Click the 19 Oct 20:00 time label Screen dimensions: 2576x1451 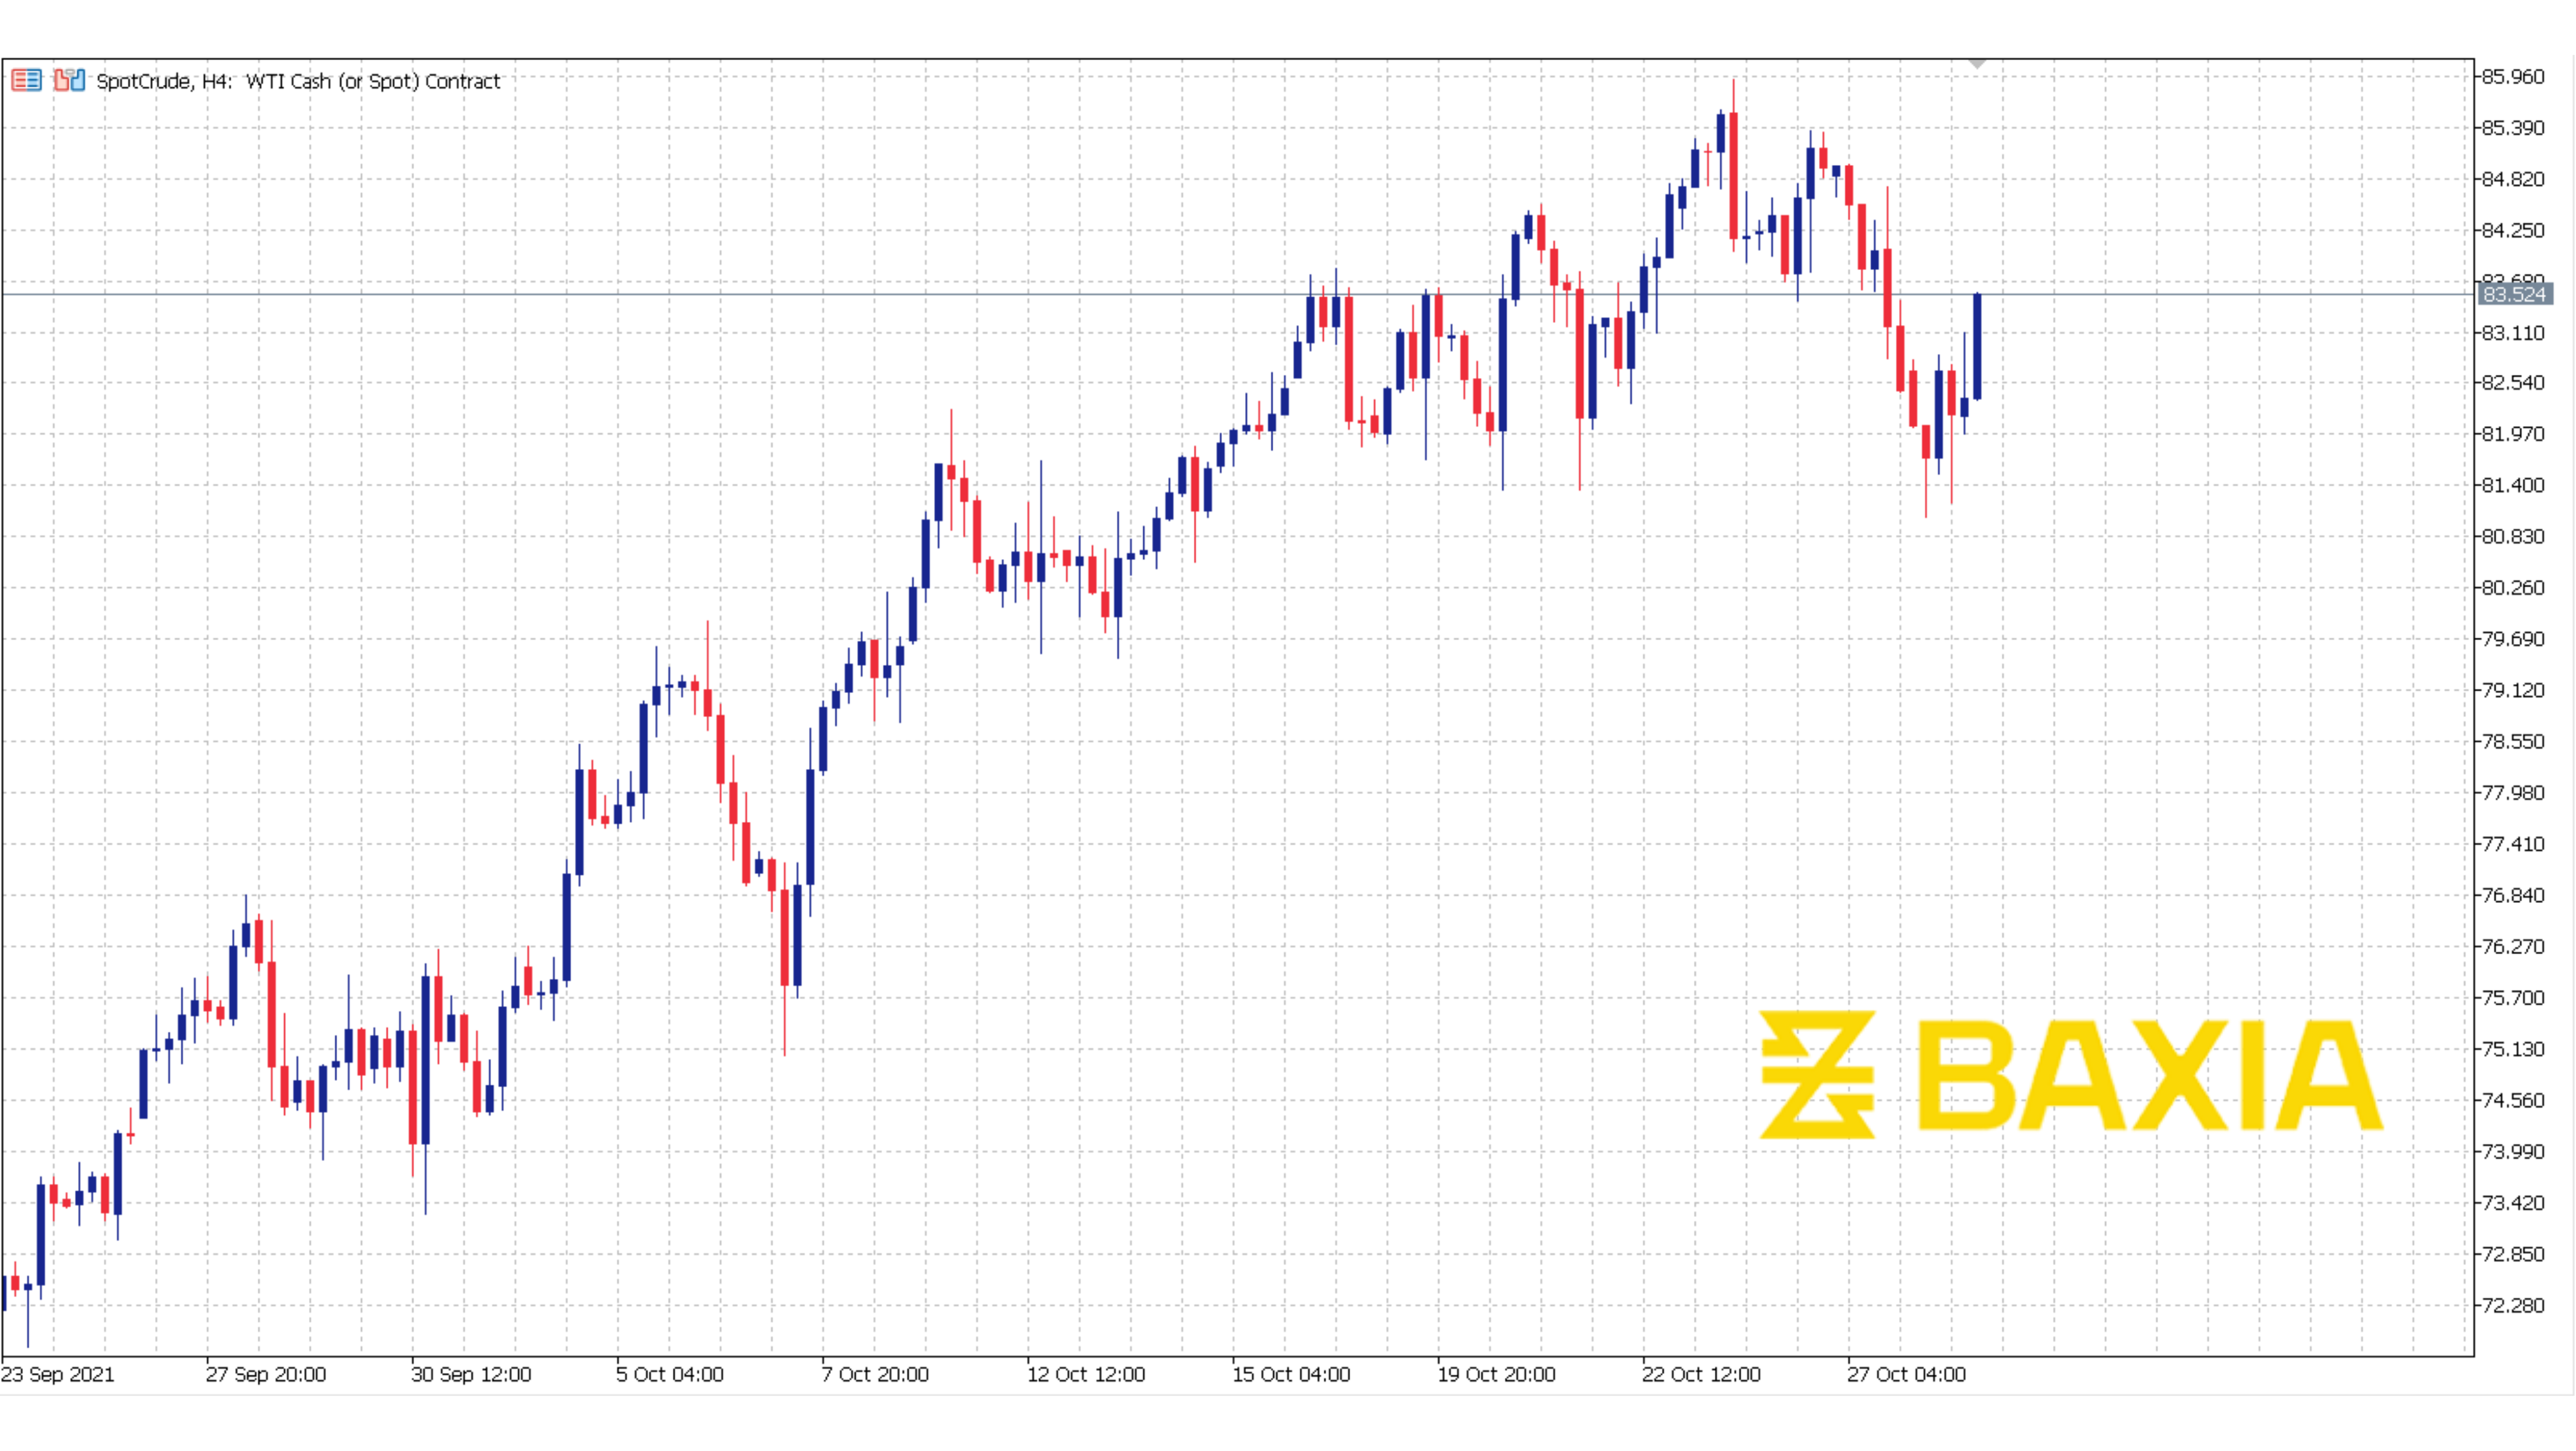click(x=1496, y=1375)
